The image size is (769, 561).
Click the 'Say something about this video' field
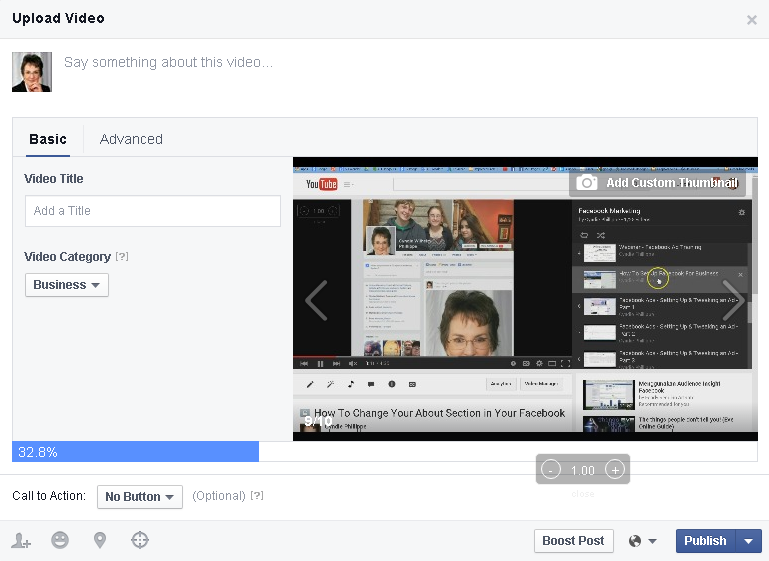[168, 62]
